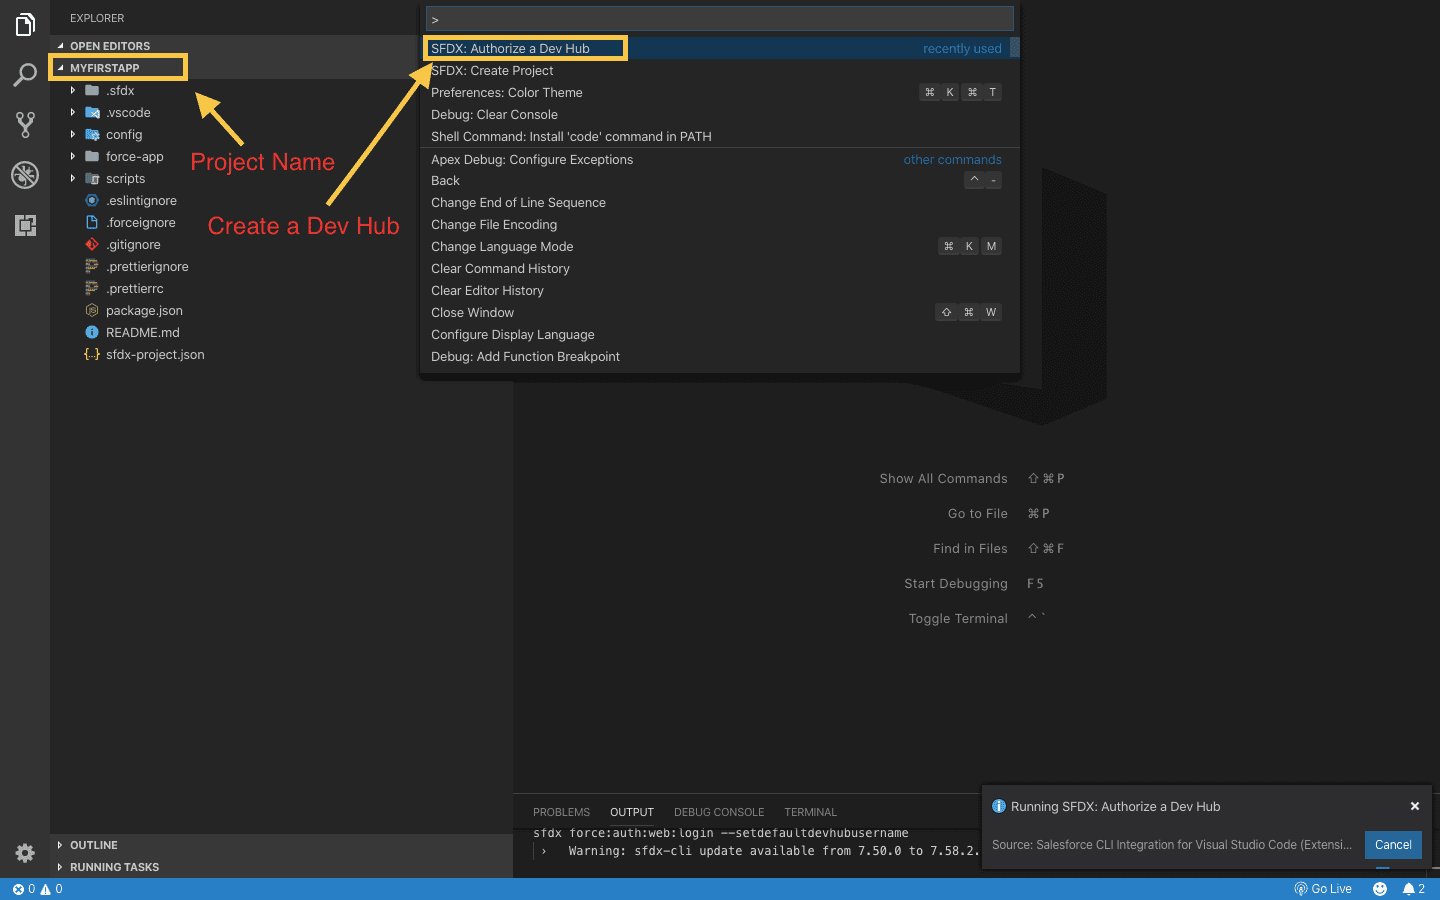The height and width of the screenshot is (900, 1440).
Task: Open the .forceignore file
Action: (x=141, y=222)
